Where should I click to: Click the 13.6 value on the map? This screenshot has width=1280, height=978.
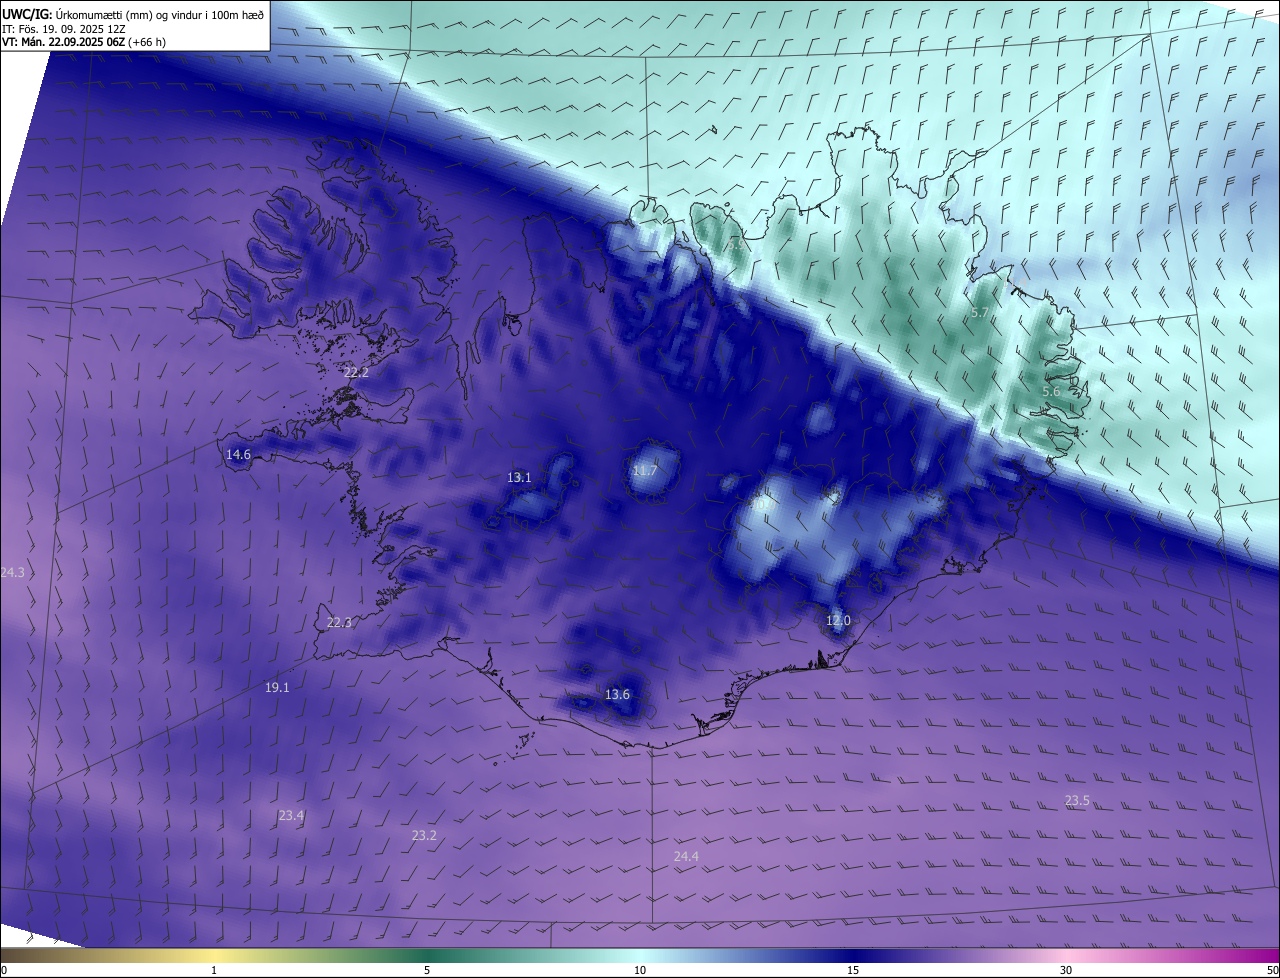click(x=618, y=694)
